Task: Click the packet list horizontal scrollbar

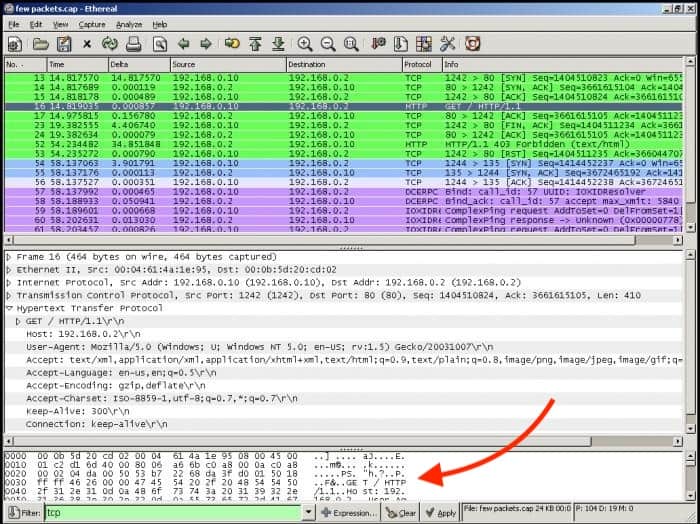Action: tap(343, 241)
